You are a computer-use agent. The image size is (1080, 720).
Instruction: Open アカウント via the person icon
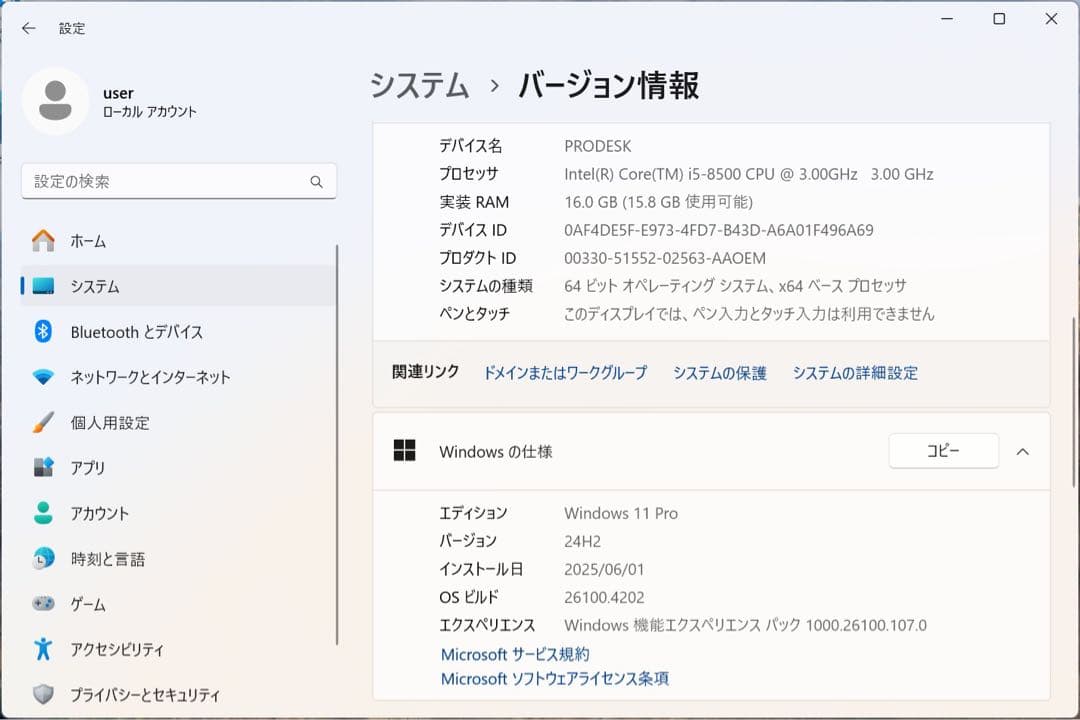(x=42, y=513)
